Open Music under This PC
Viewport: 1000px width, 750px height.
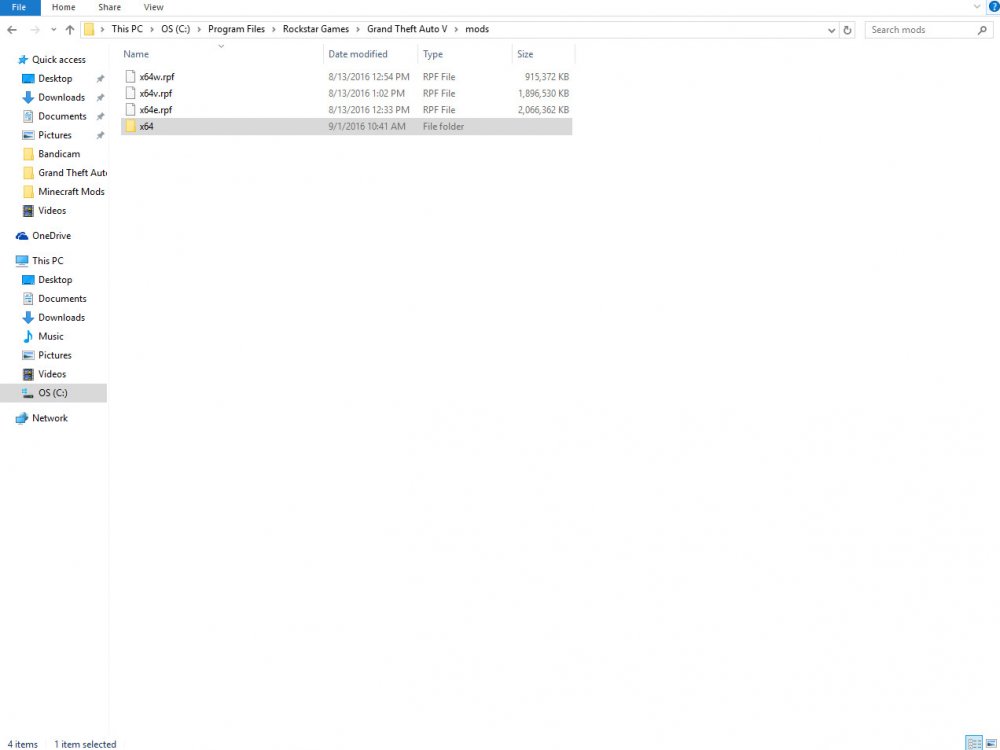pos(50,336)
